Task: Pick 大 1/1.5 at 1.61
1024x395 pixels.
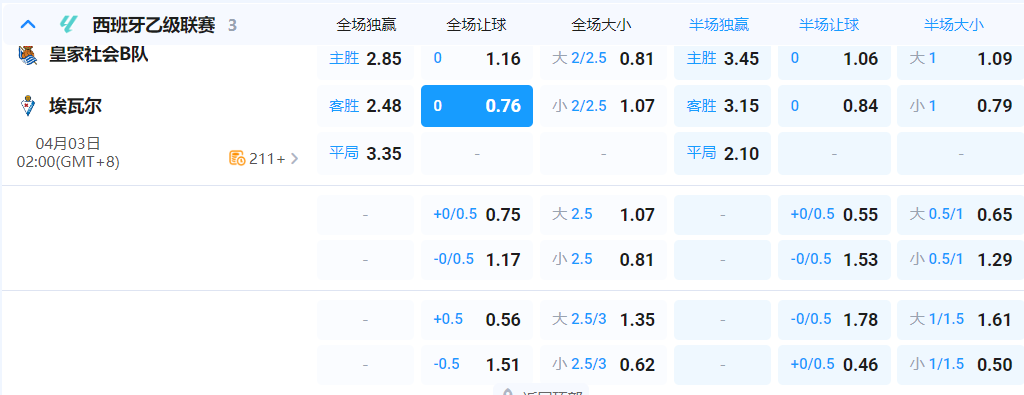Action: [961, 320]
